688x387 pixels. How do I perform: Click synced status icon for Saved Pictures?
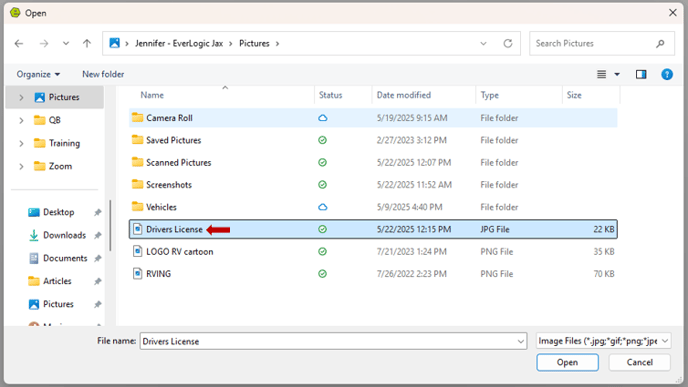[322, 140]
